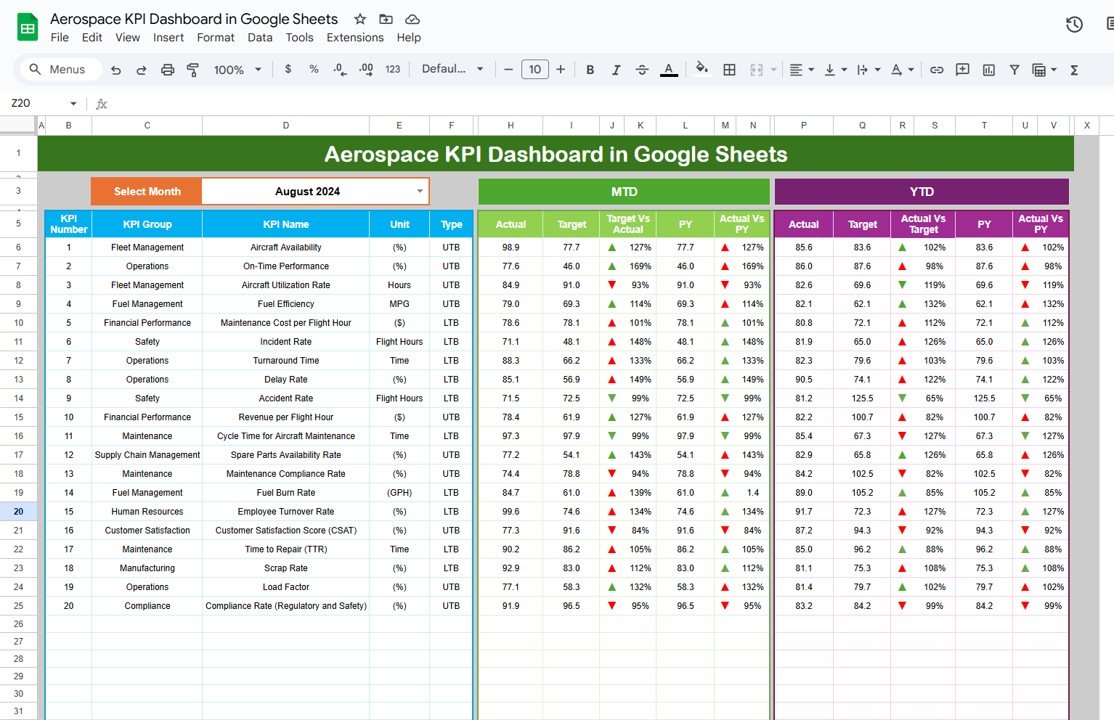
Task: Insert a comment
Action: coord(963,70)
